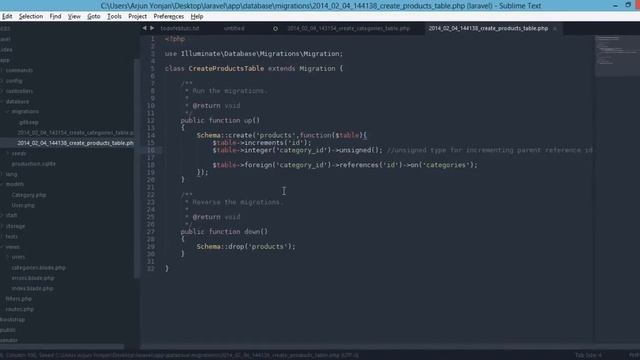This screenshot has height=360, width=640.
Task: Open filters.php in sidebar
Action: (18, 299)
